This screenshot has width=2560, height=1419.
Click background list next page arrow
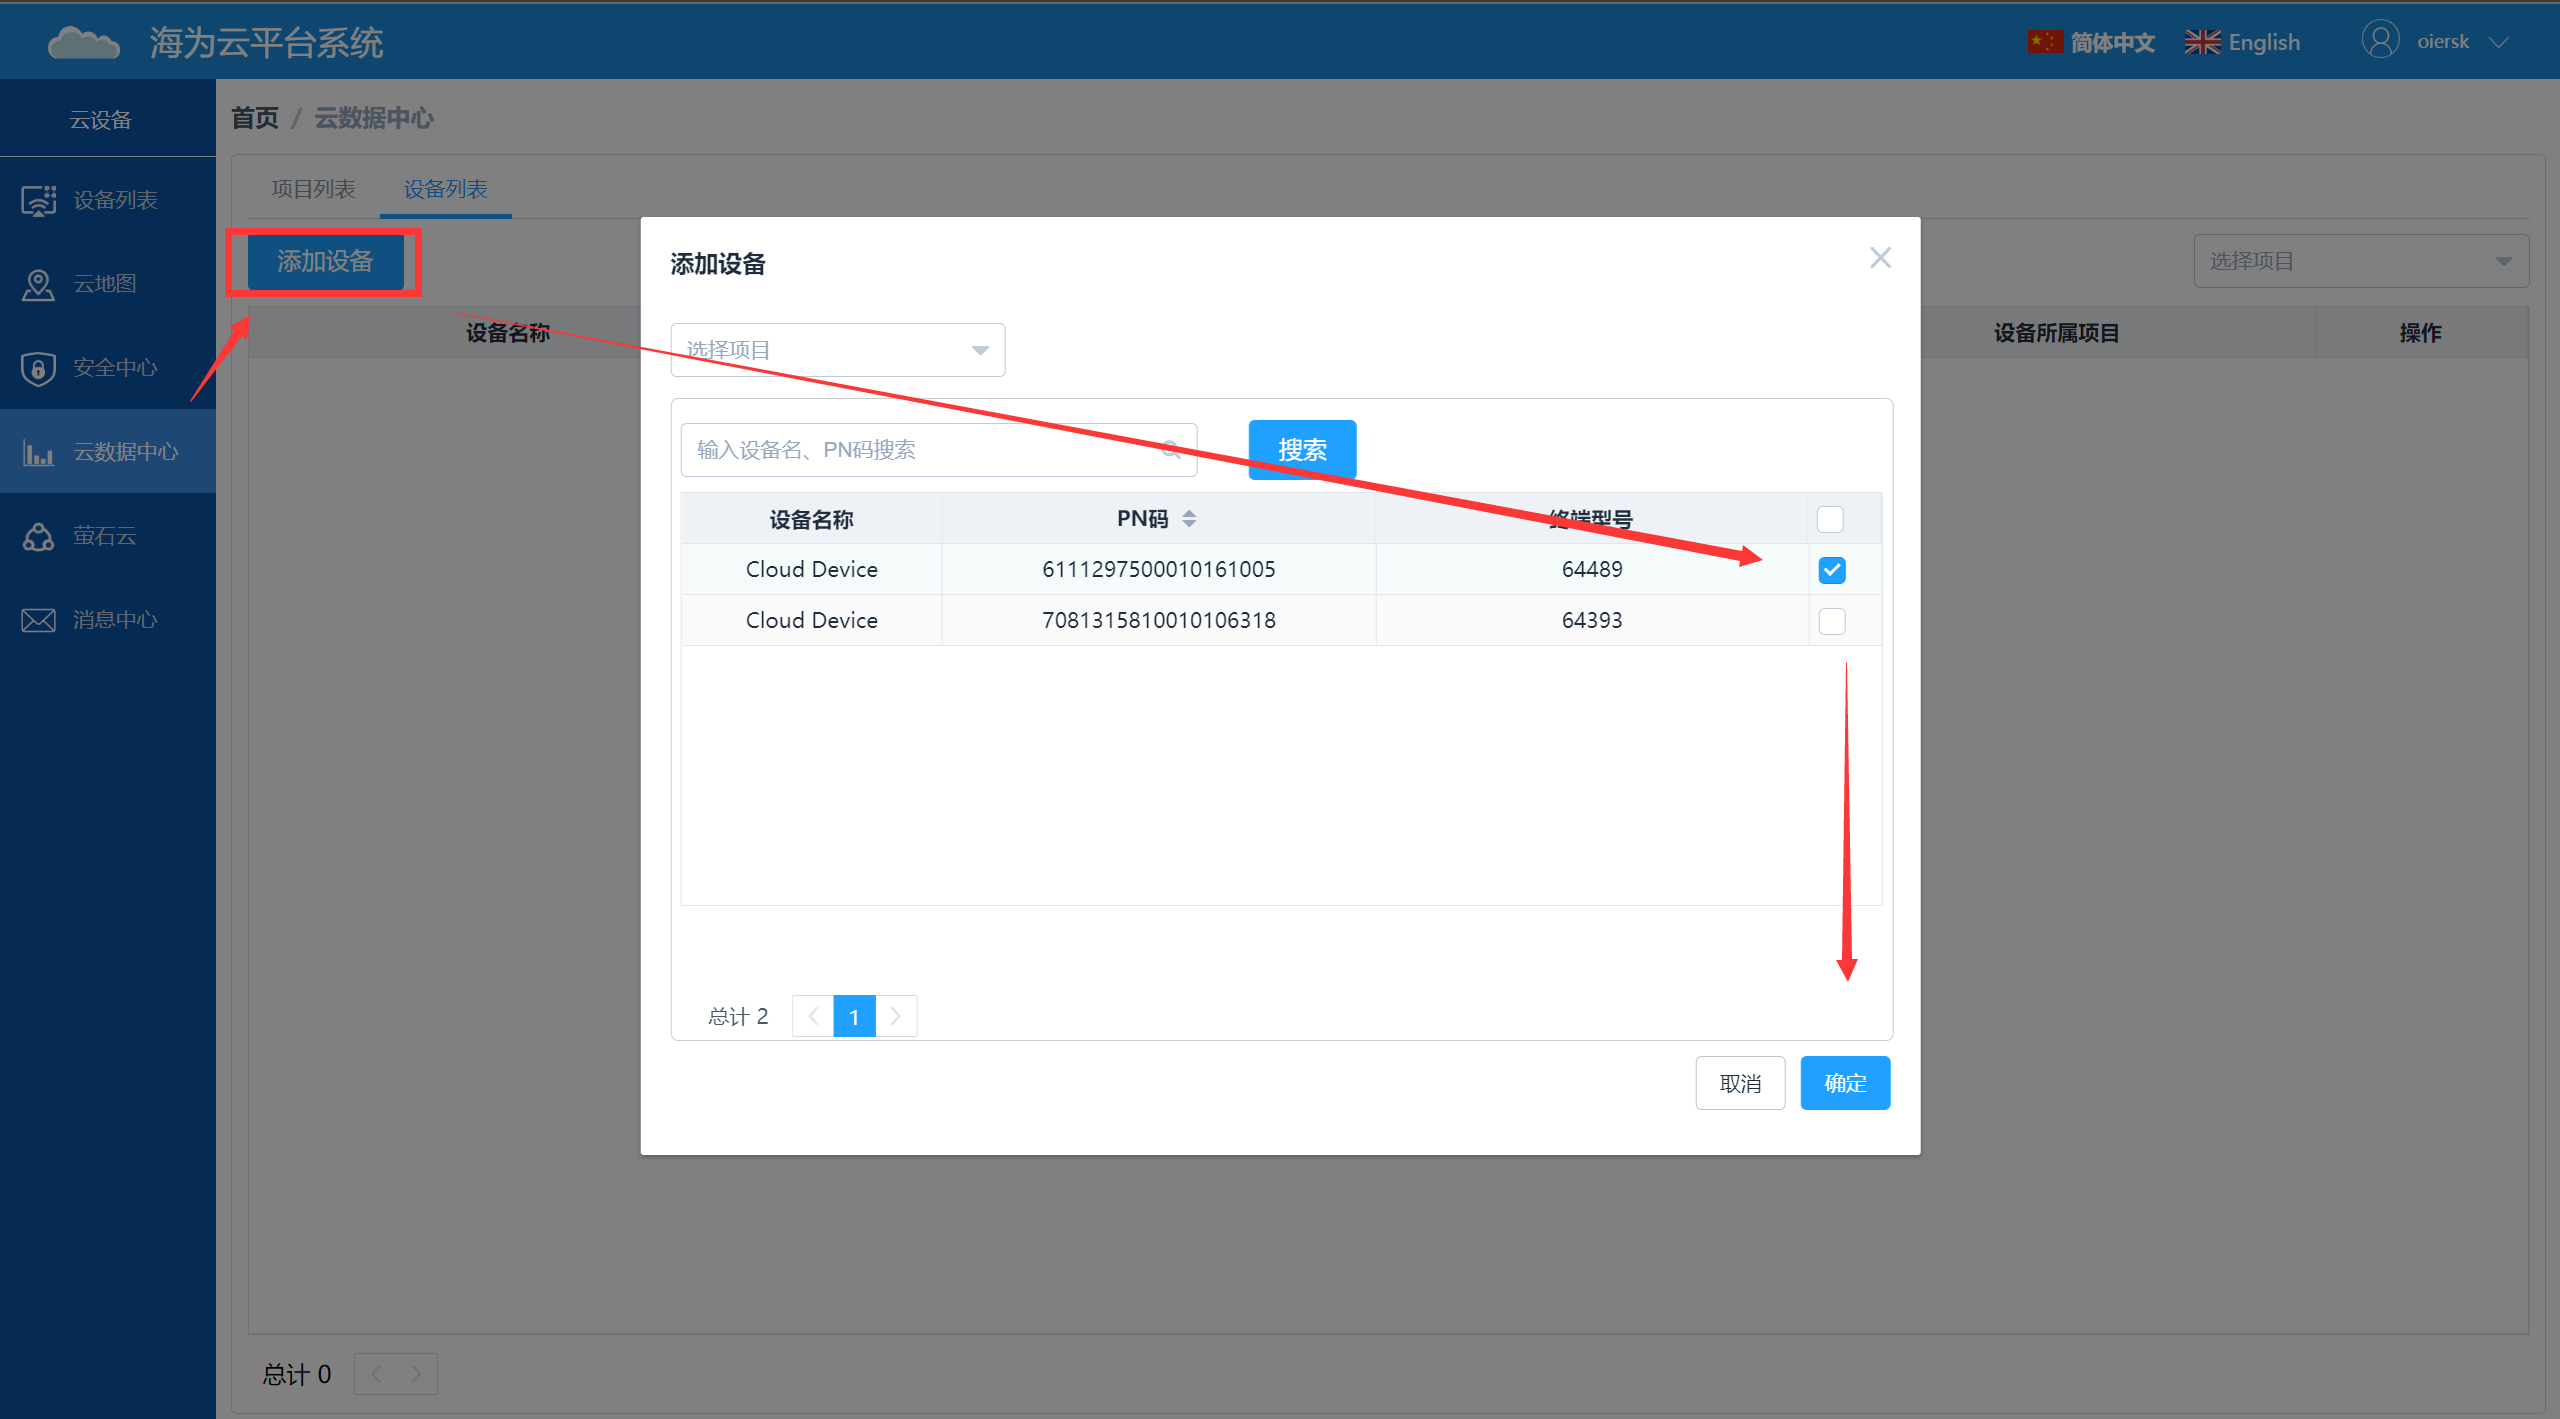click(416, 1374)
